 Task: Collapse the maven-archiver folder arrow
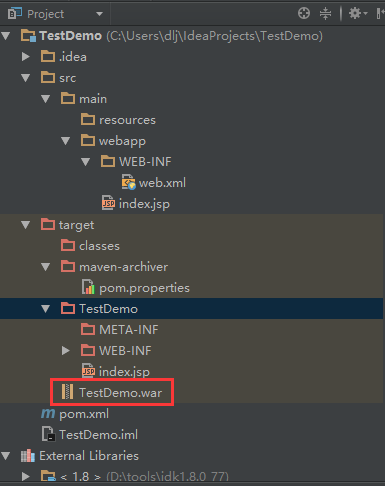pos(46,267)
